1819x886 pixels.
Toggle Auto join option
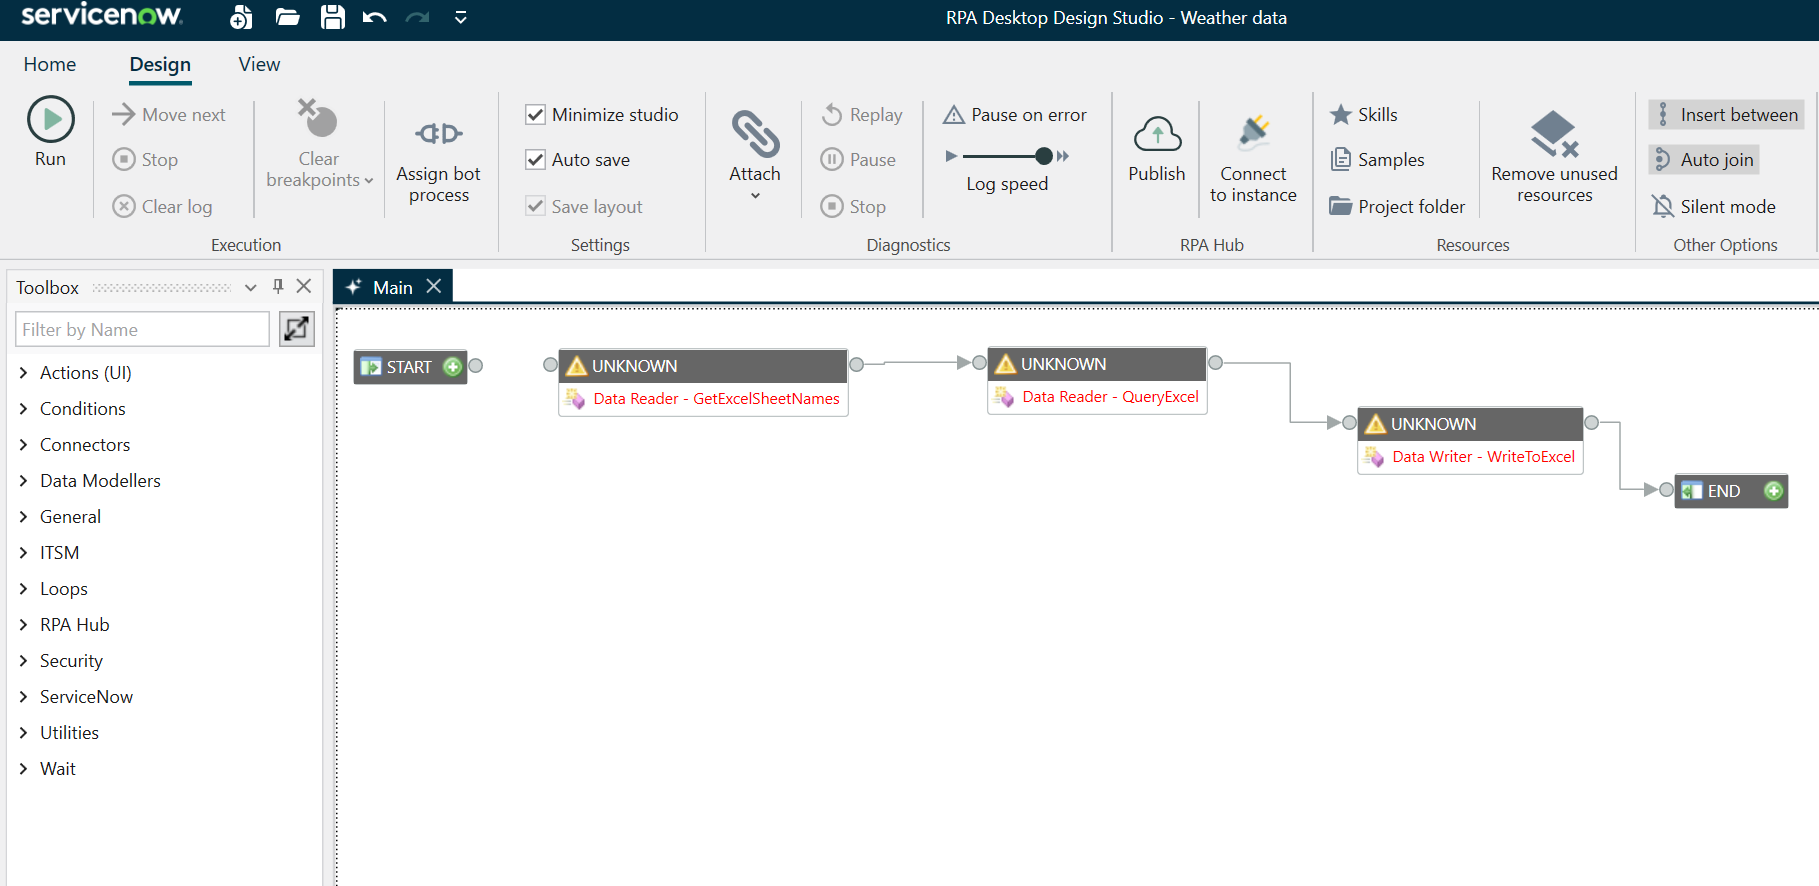coord(1704,160)
